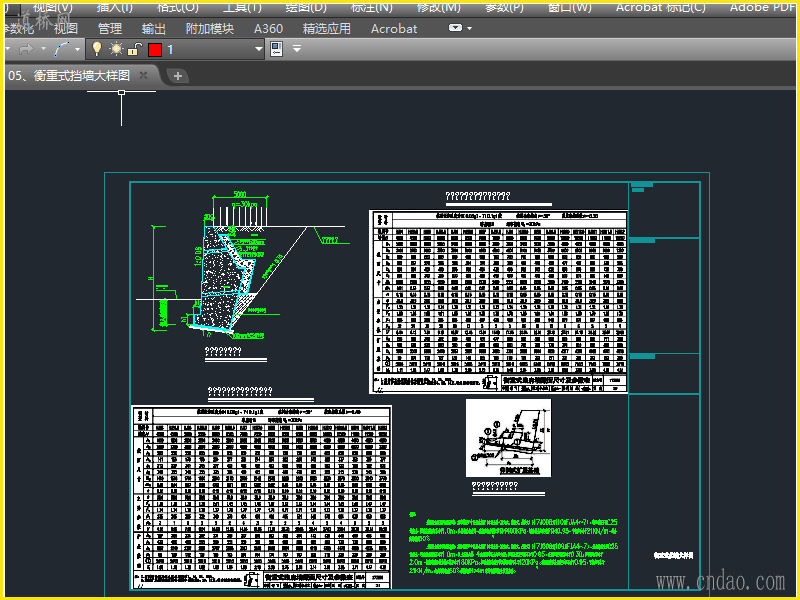Open the new drawing tab plus button
800x600 pixels.
pos(178,76)
